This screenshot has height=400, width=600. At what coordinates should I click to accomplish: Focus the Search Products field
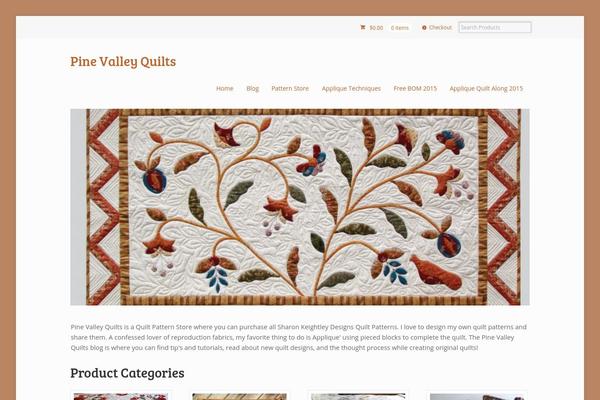tap(495, 27)
